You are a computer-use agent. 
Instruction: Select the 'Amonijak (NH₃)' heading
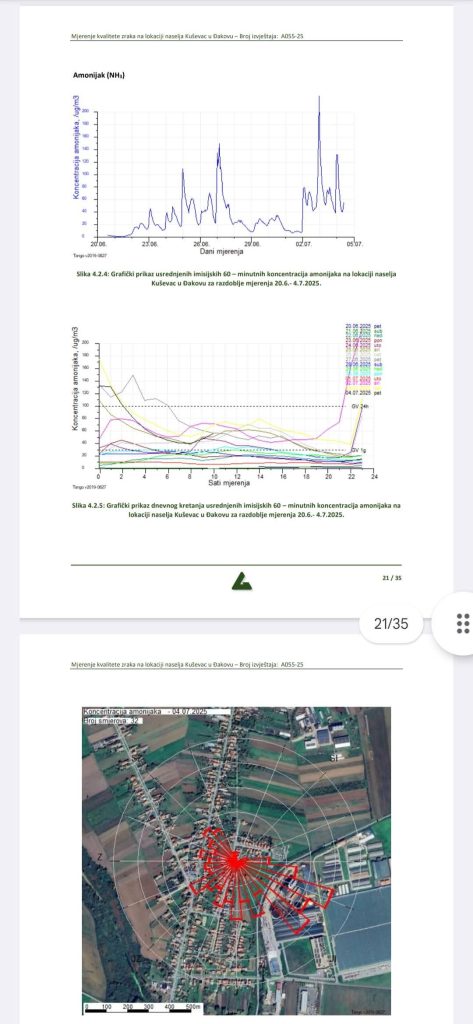pyautogui.click(x=99, y=76)
